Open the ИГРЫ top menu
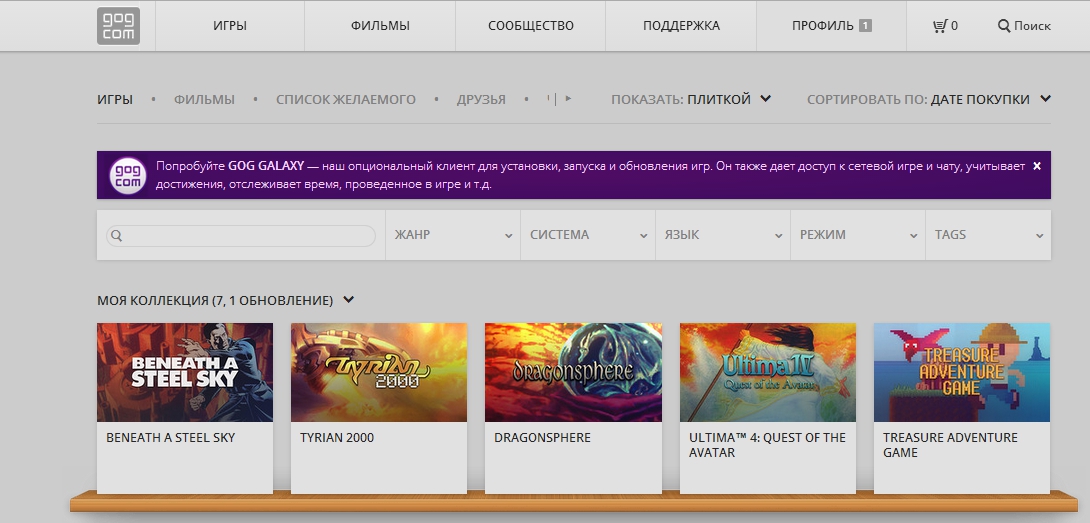This screenshot has height=523, width=1090. (x=230, y=26)
